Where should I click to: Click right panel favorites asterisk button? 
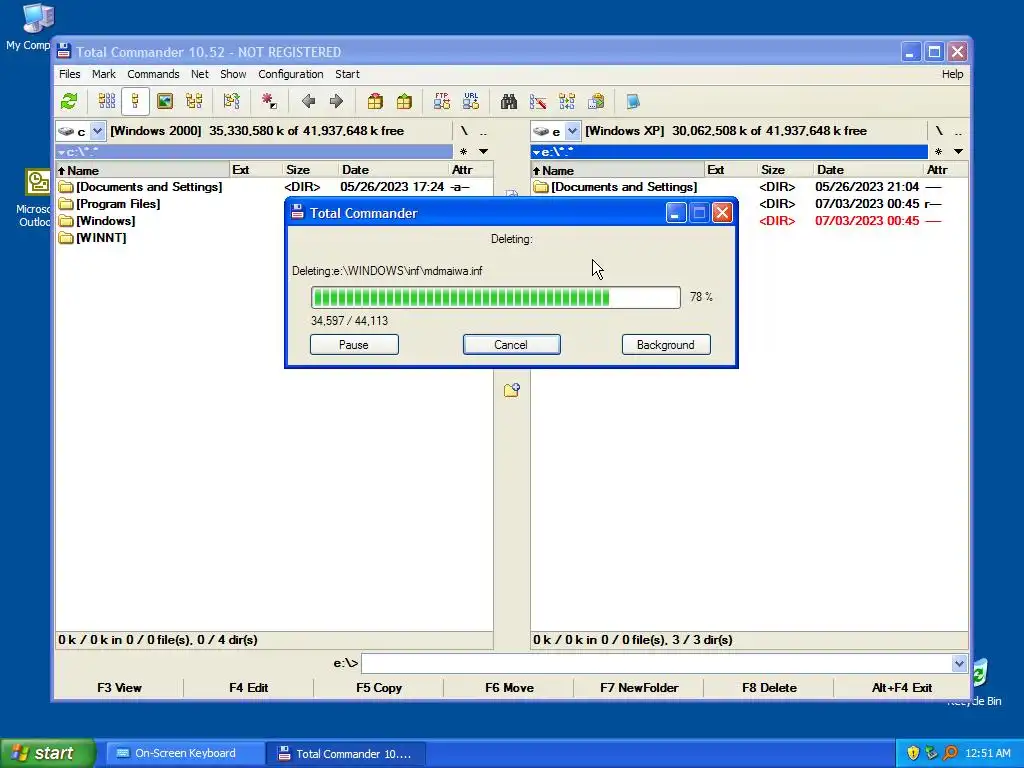tap(938, 152)
